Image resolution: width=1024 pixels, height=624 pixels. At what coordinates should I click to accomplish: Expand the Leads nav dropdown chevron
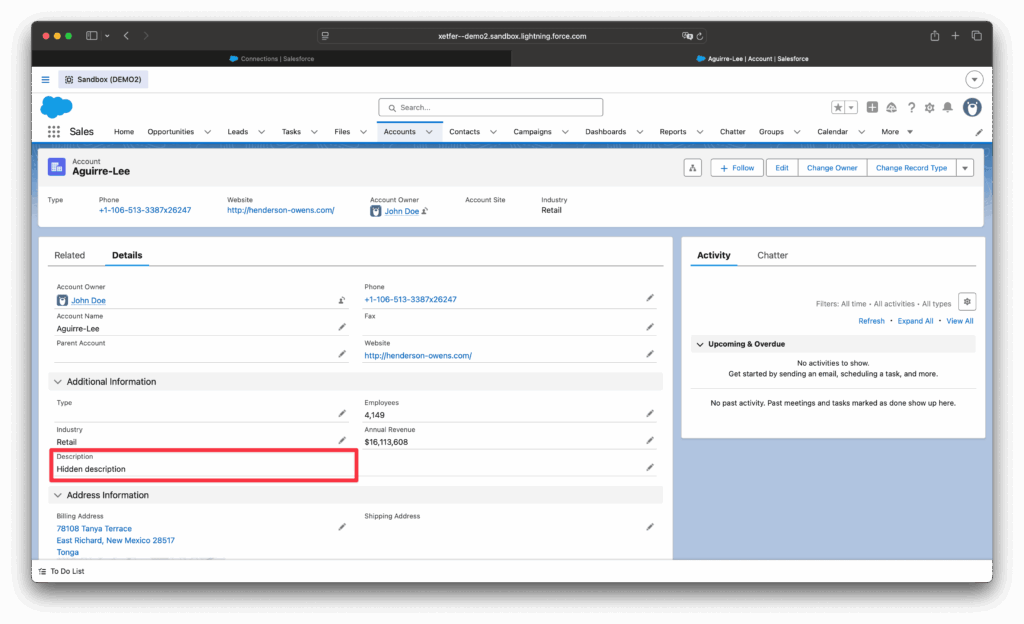click(x=262, y=132)
